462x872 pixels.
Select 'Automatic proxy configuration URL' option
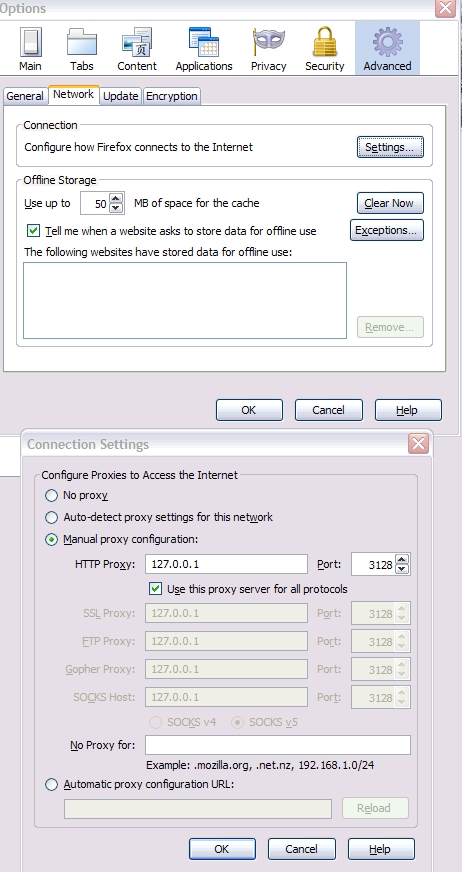(51, 784)
